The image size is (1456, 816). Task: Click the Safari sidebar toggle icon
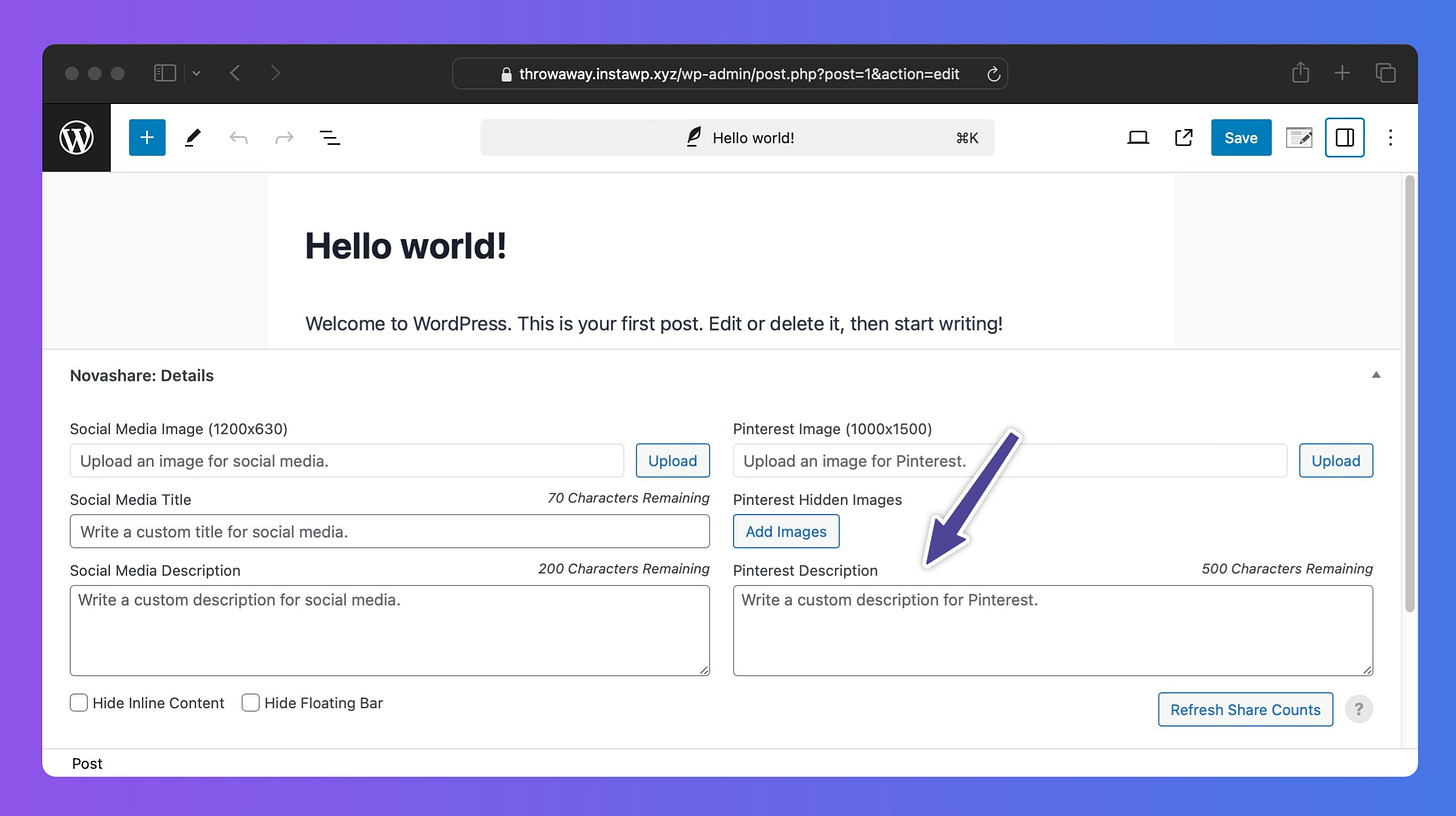coord(165,73)
